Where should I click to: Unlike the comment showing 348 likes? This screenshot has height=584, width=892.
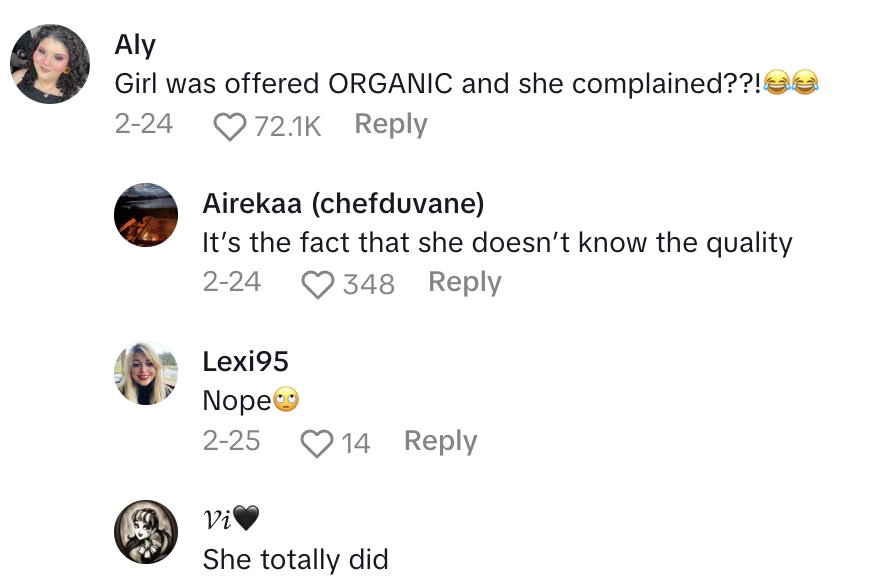pyautogui.click(x=318, y=282)
